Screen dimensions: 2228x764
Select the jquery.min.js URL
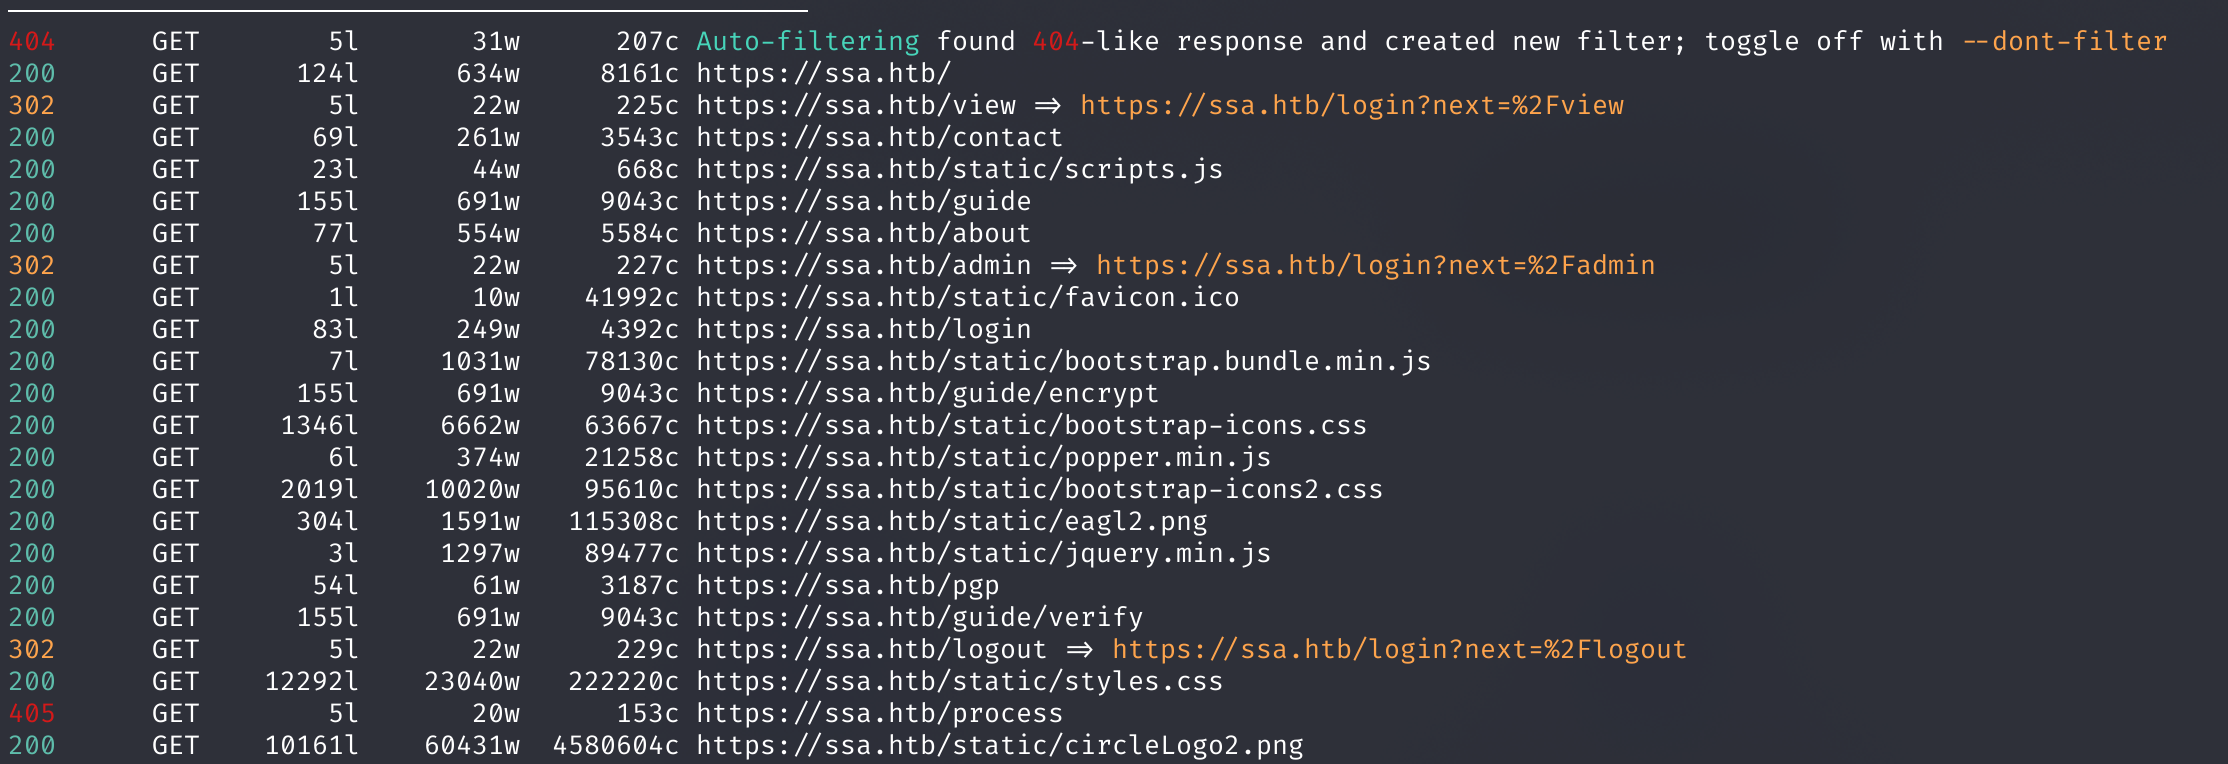tap(984, 554)
